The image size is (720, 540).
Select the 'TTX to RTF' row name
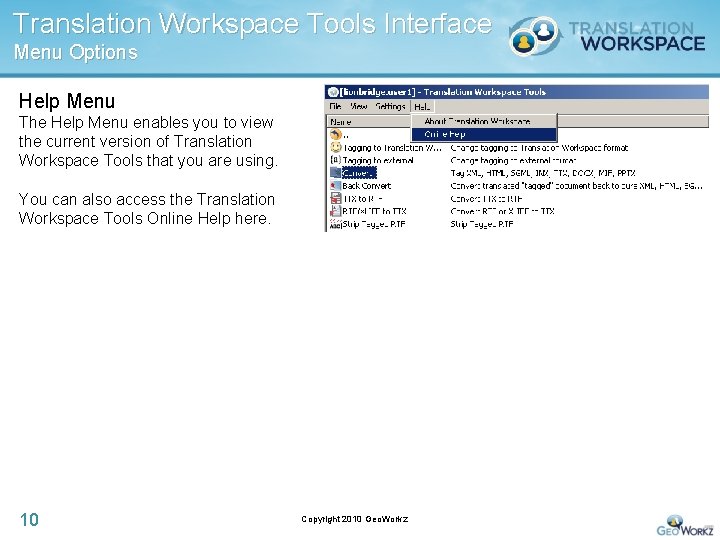363,198
